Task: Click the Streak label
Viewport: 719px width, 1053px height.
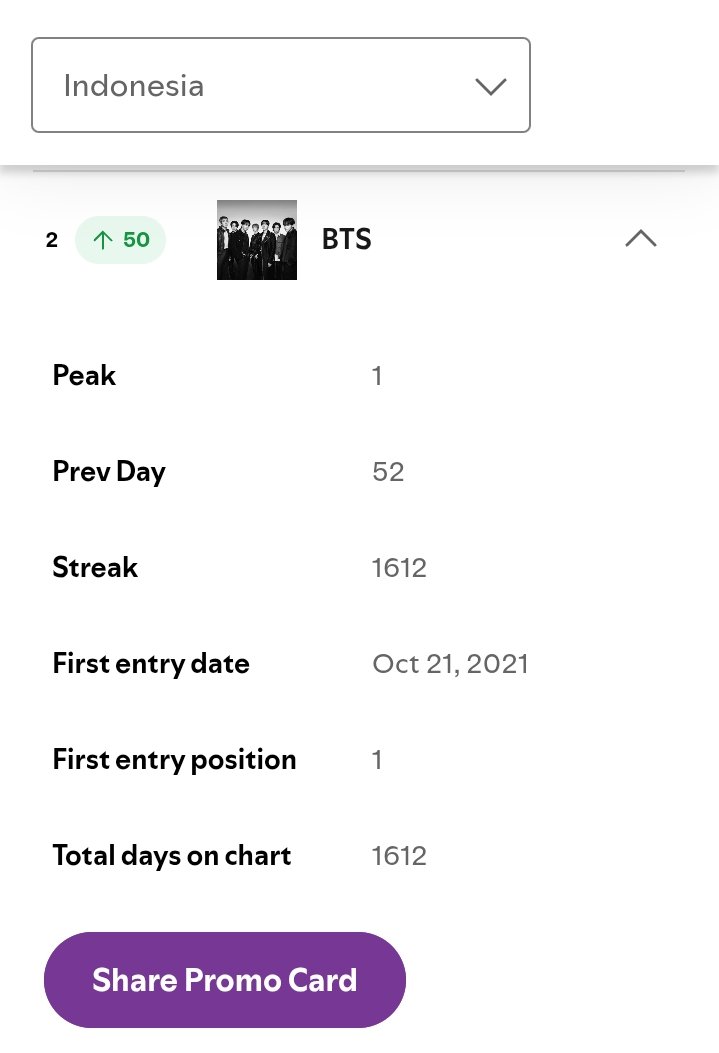Action: click(95, 567)
